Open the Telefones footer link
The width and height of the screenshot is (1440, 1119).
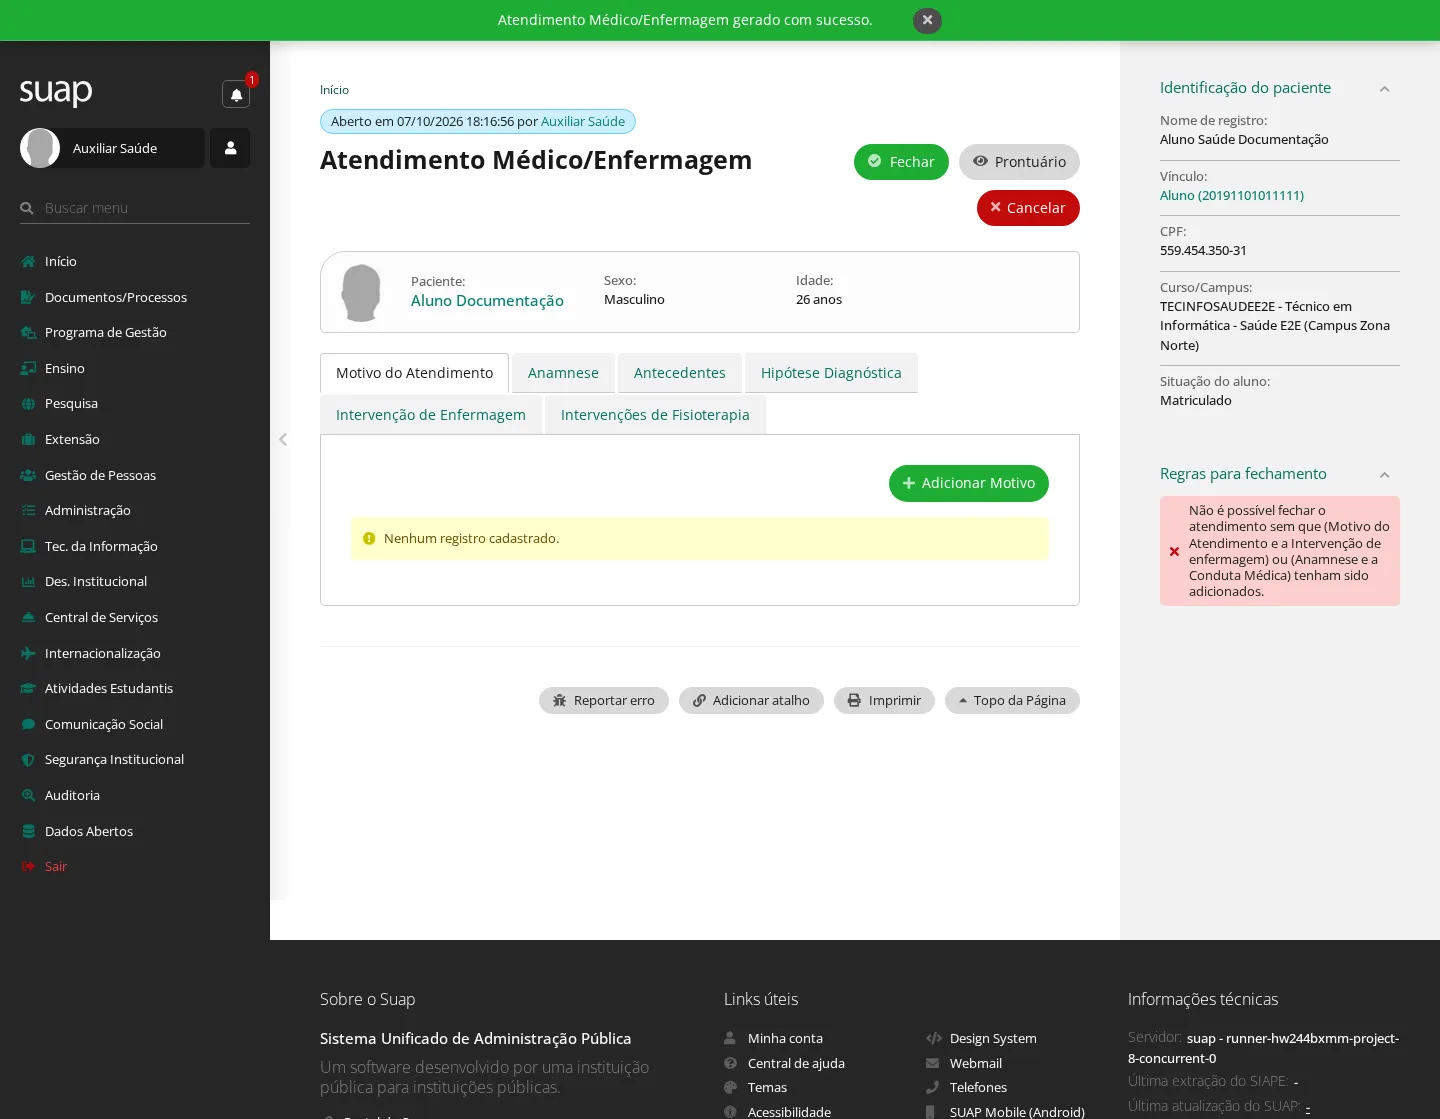pos(978,1088)
